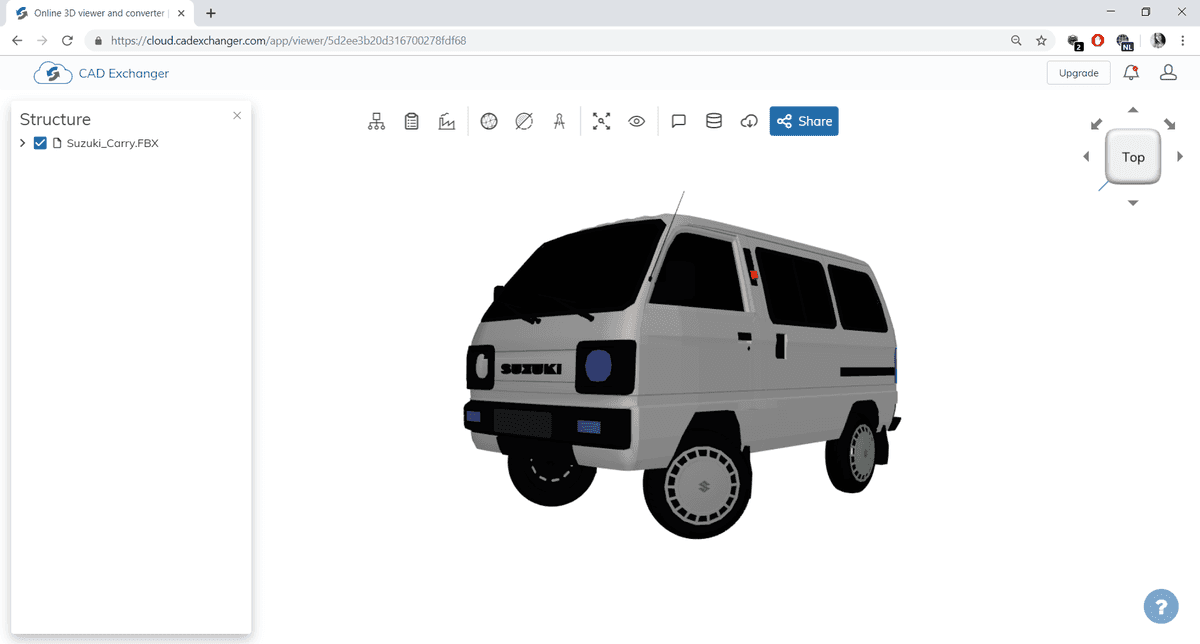Click the Upgrade button
Screen dimensions: 1200x644
pyautogui.click(x=1078, y=73)
